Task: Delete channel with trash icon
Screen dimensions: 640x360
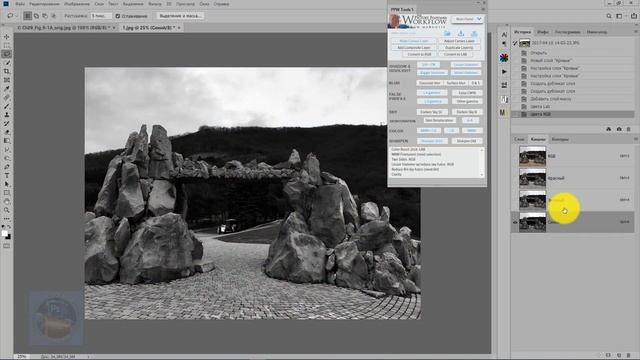Action: (x=629, y=356)
